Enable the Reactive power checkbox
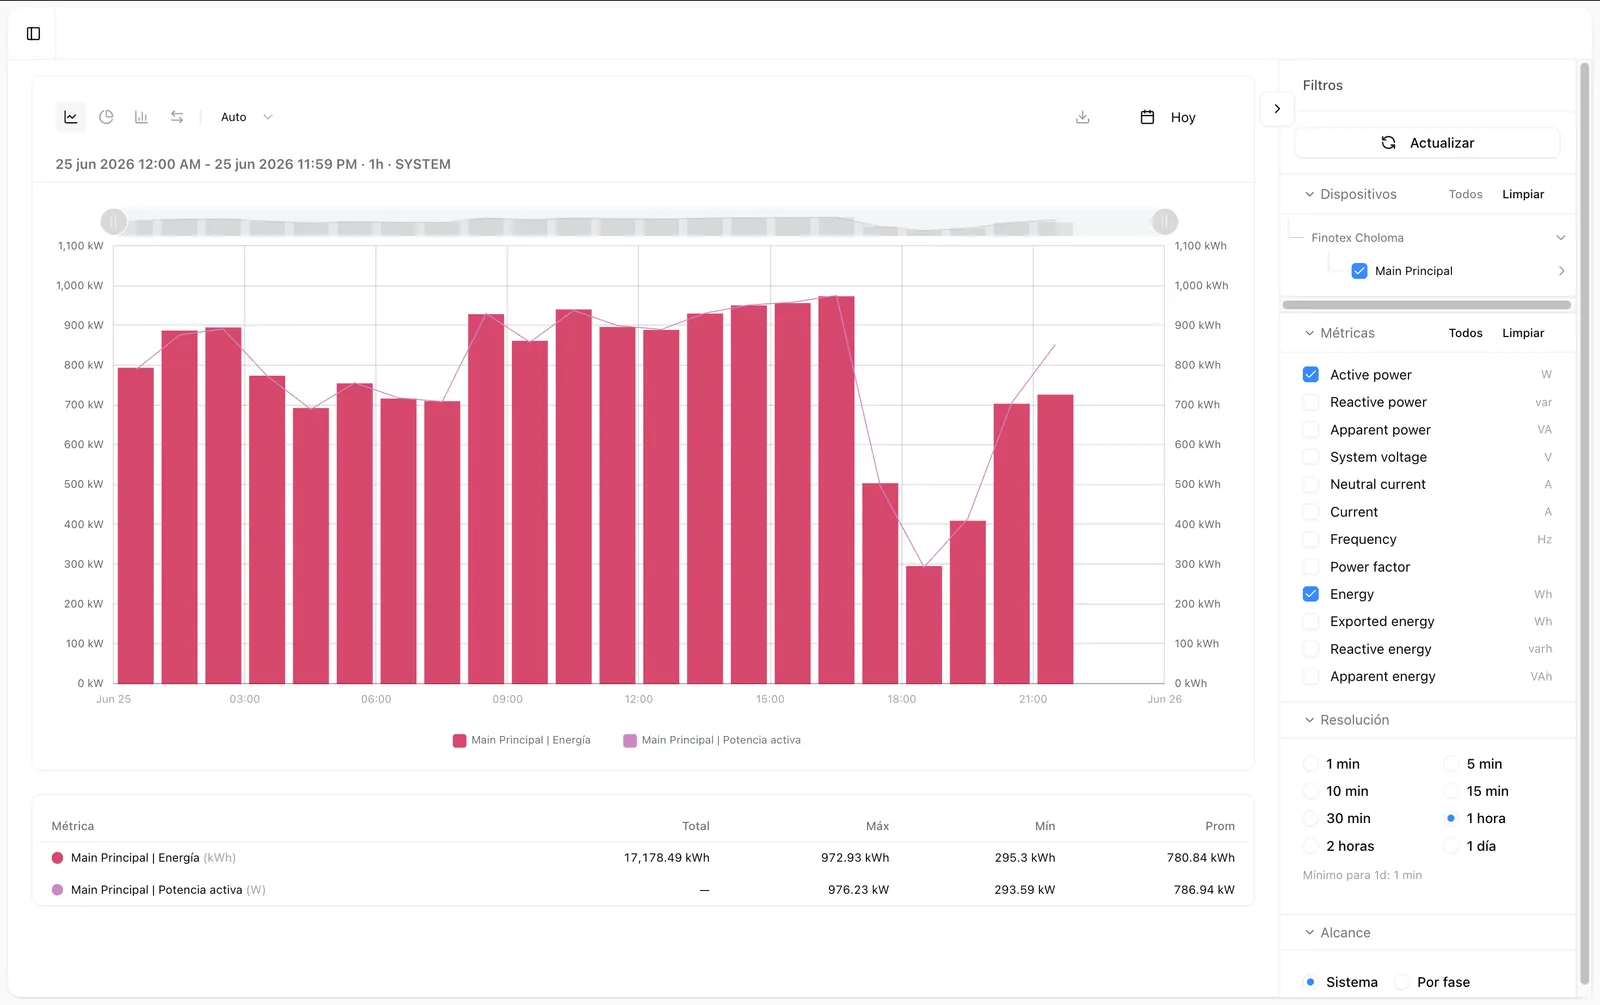 (x=1311, y=402)
